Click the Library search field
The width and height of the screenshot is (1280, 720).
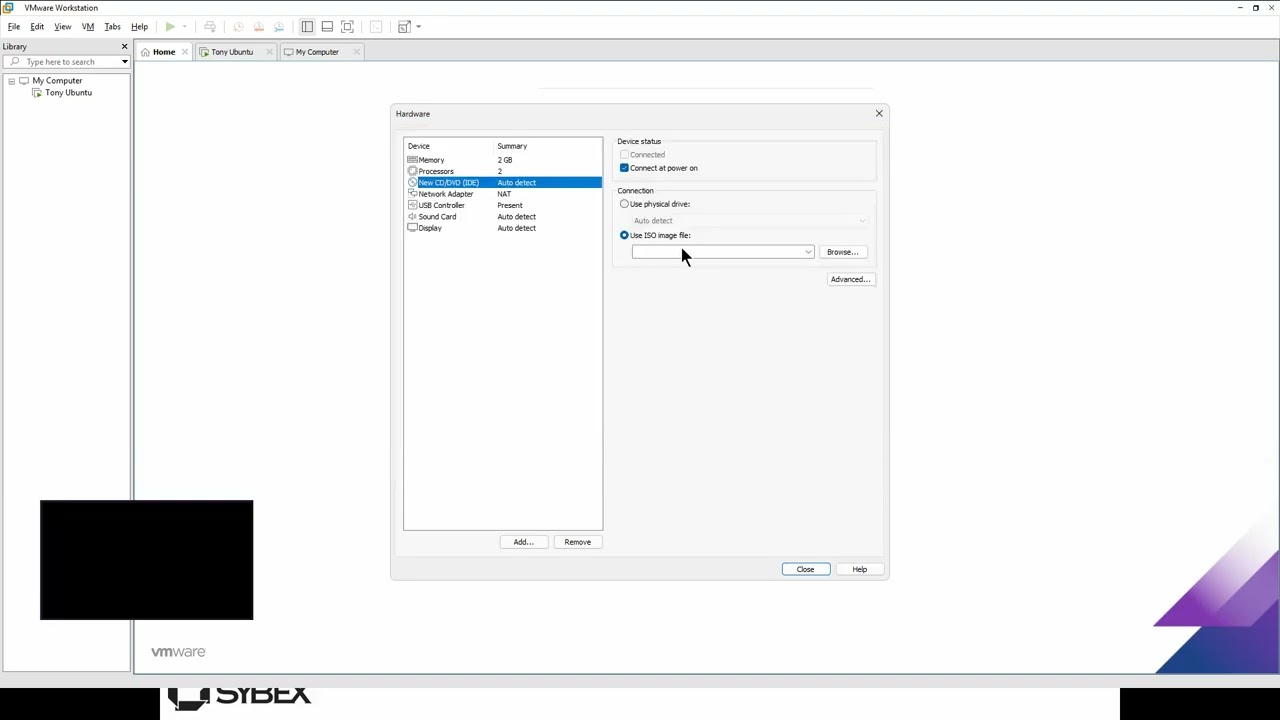click(66, 62)
